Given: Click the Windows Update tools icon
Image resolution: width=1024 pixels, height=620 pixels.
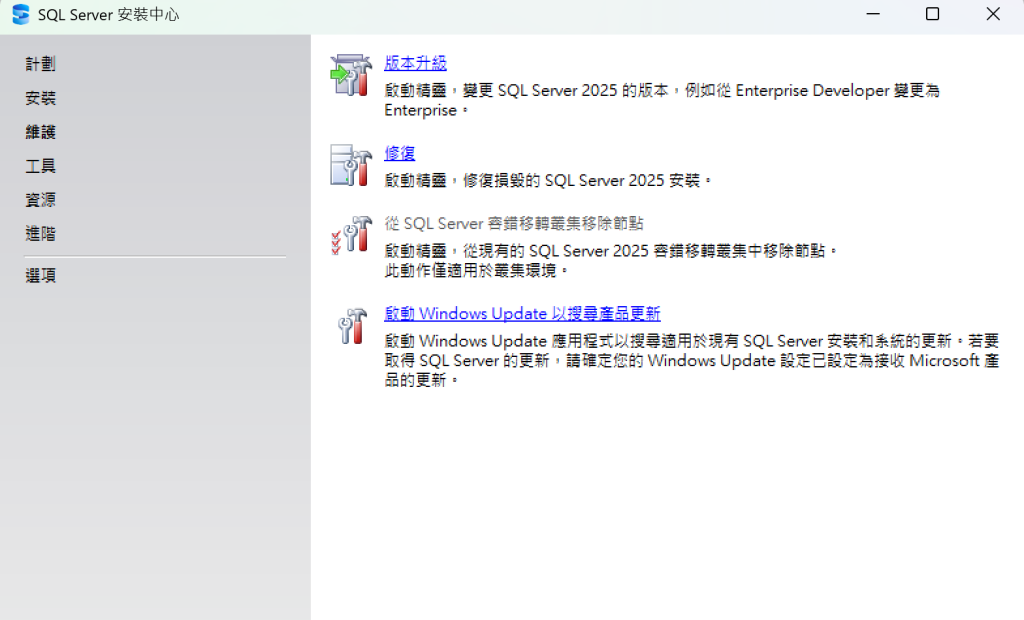Looking at the screenshot, I should tap(352, 325).
